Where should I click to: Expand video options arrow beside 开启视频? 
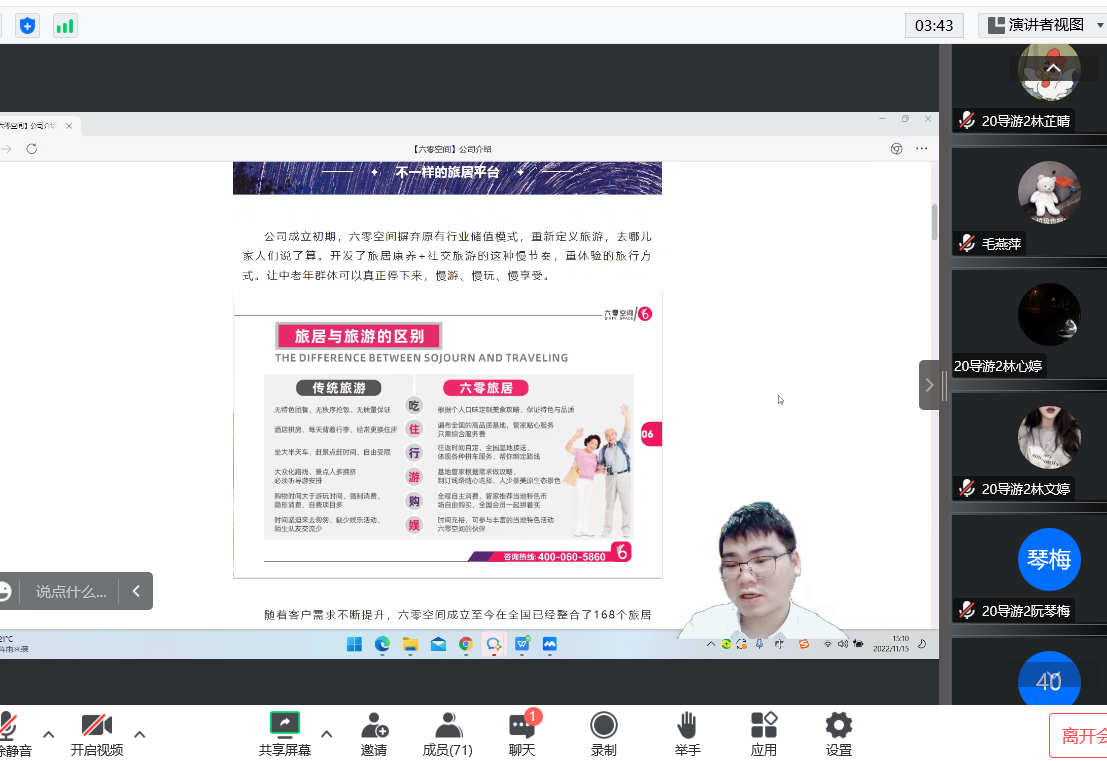tap(140, 734)
